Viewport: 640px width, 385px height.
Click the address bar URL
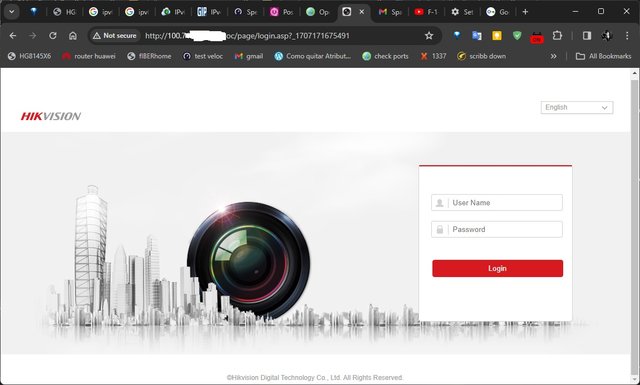click(x=247, y=36)
